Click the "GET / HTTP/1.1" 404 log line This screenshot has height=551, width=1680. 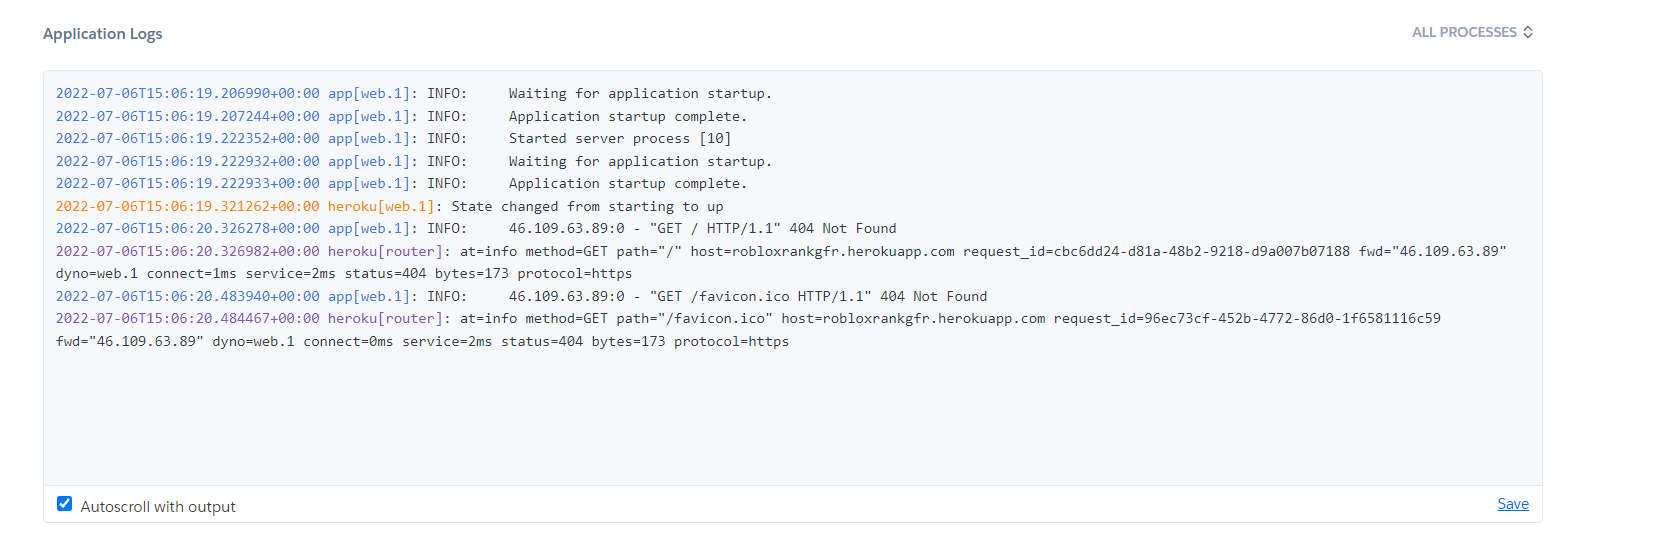click(476, 229)
